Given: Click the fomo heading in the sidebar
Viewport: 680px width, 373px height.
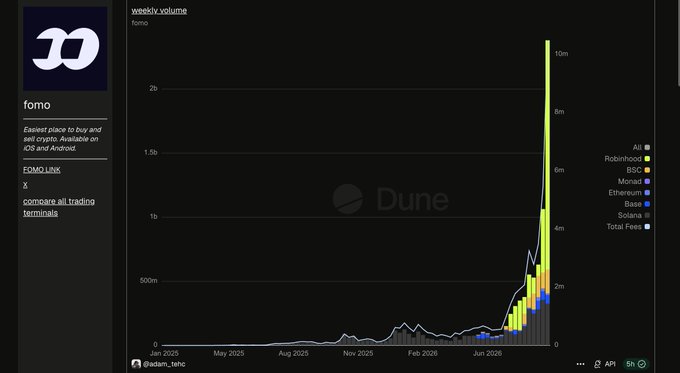Looking at the screenshot, I should pos(37,105).
